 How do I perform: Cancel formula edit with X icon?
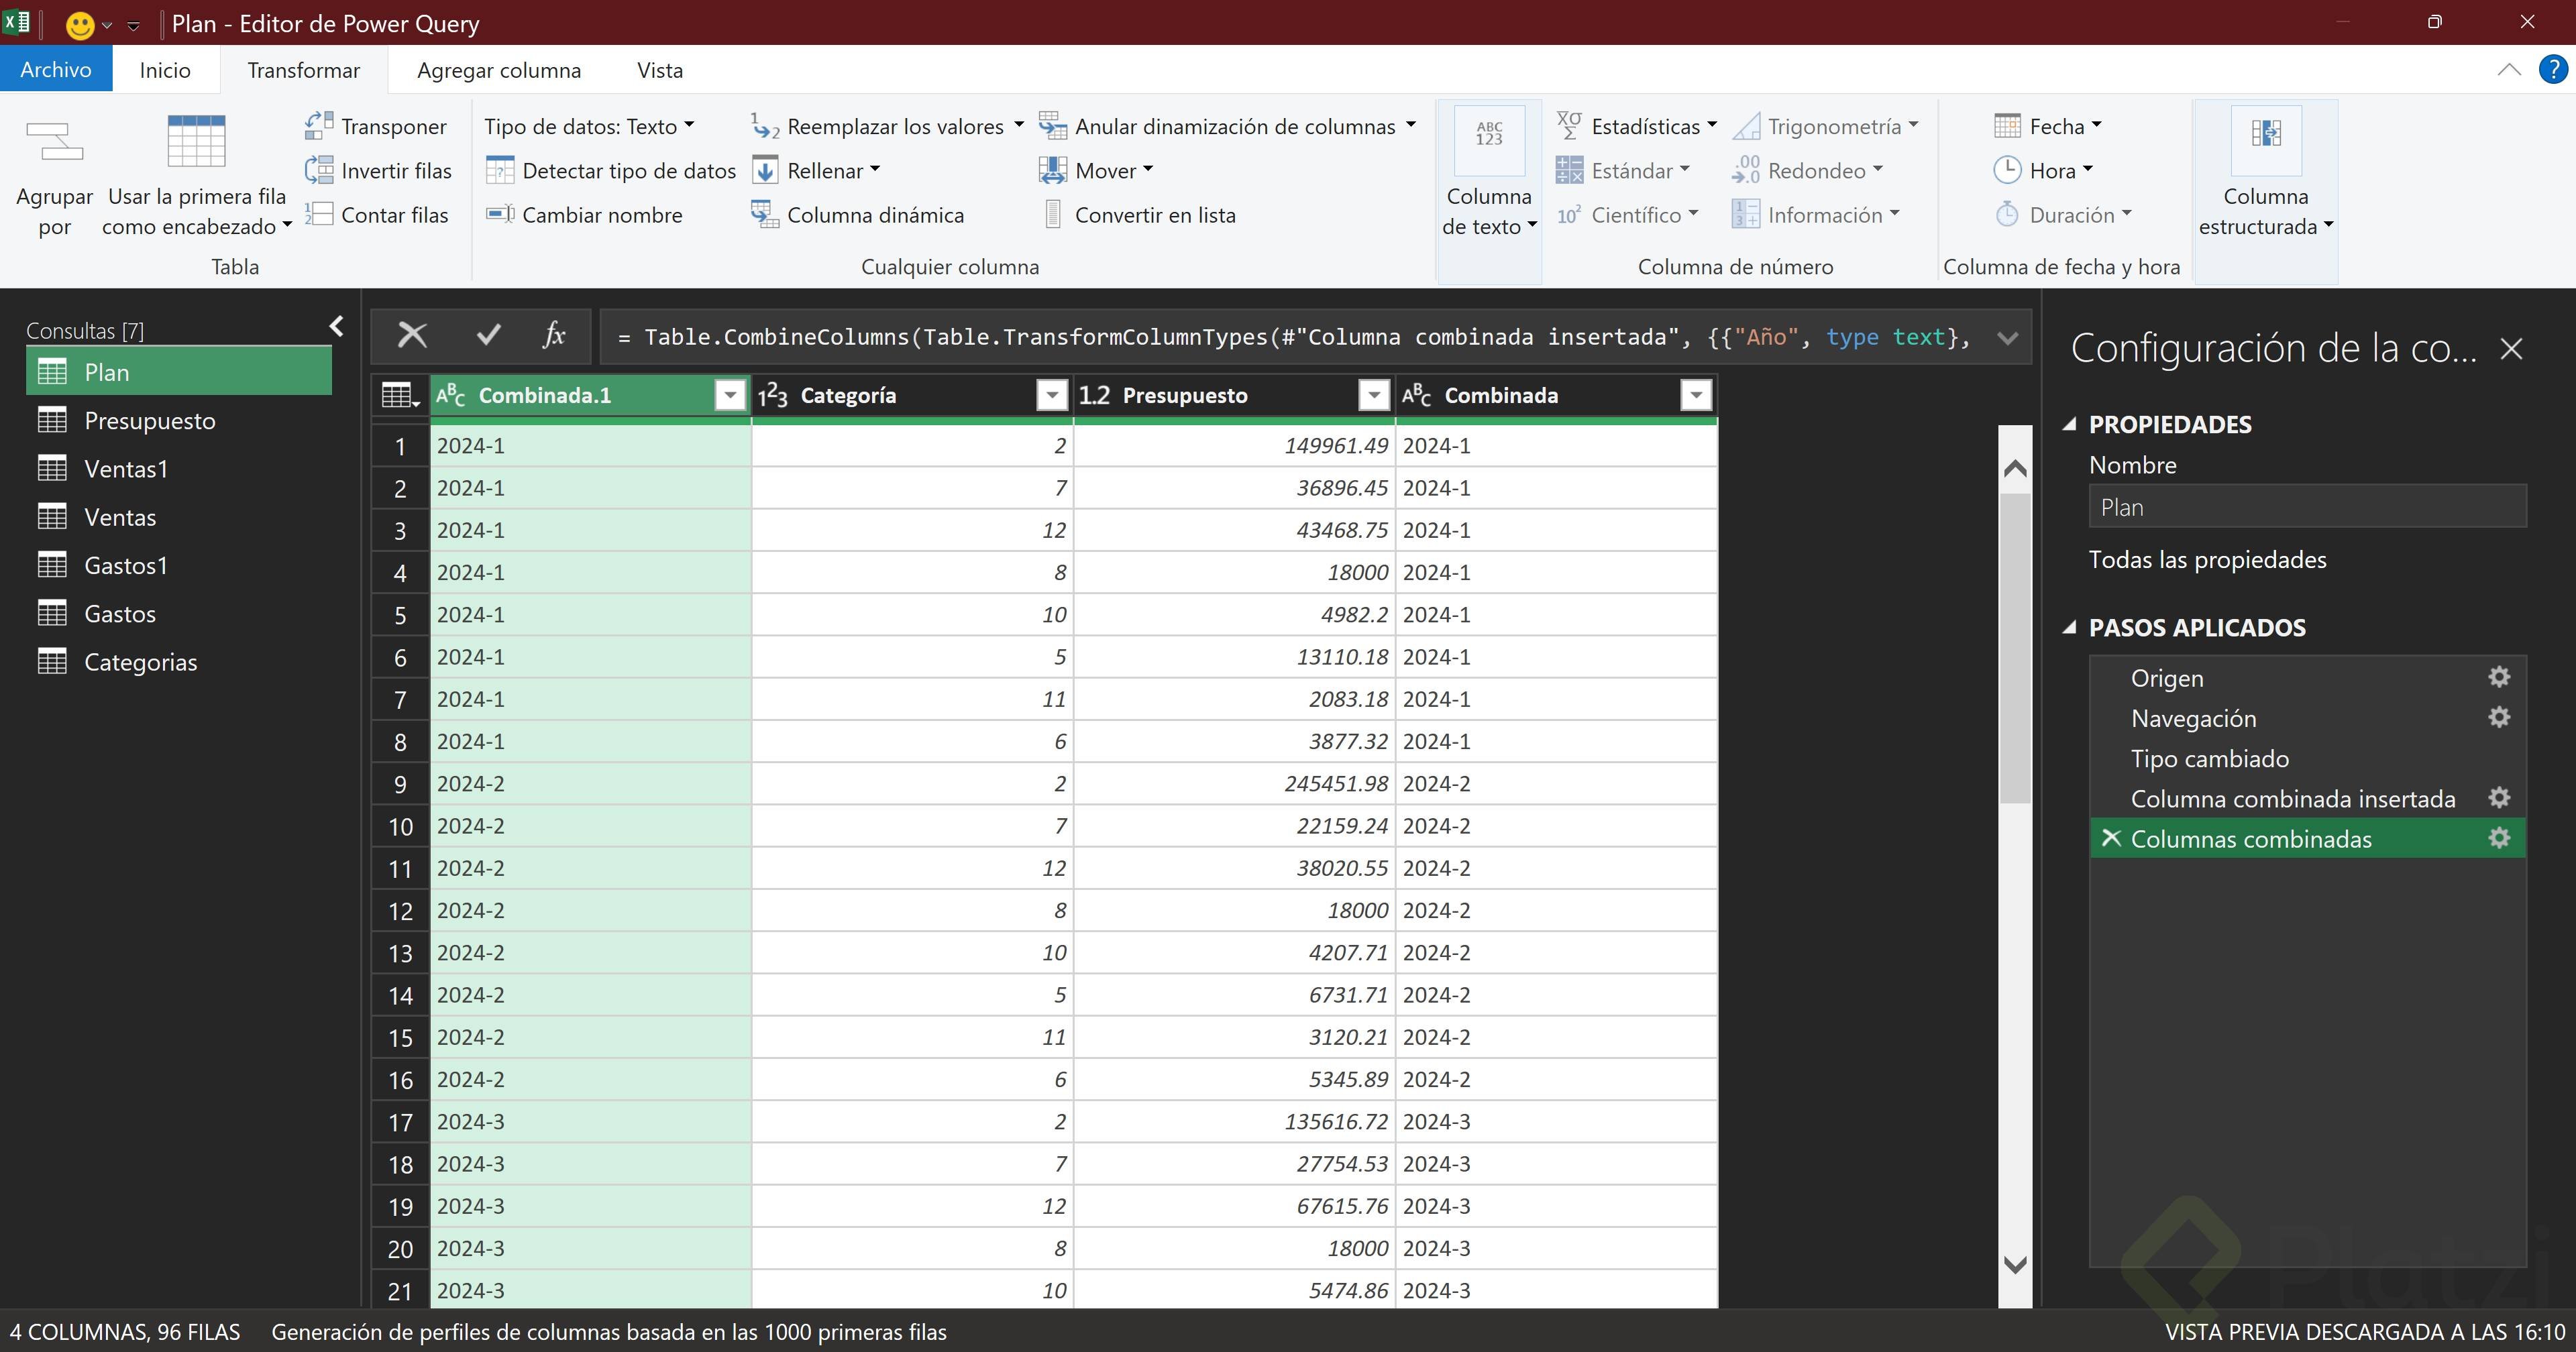click(x=412, y=336)
